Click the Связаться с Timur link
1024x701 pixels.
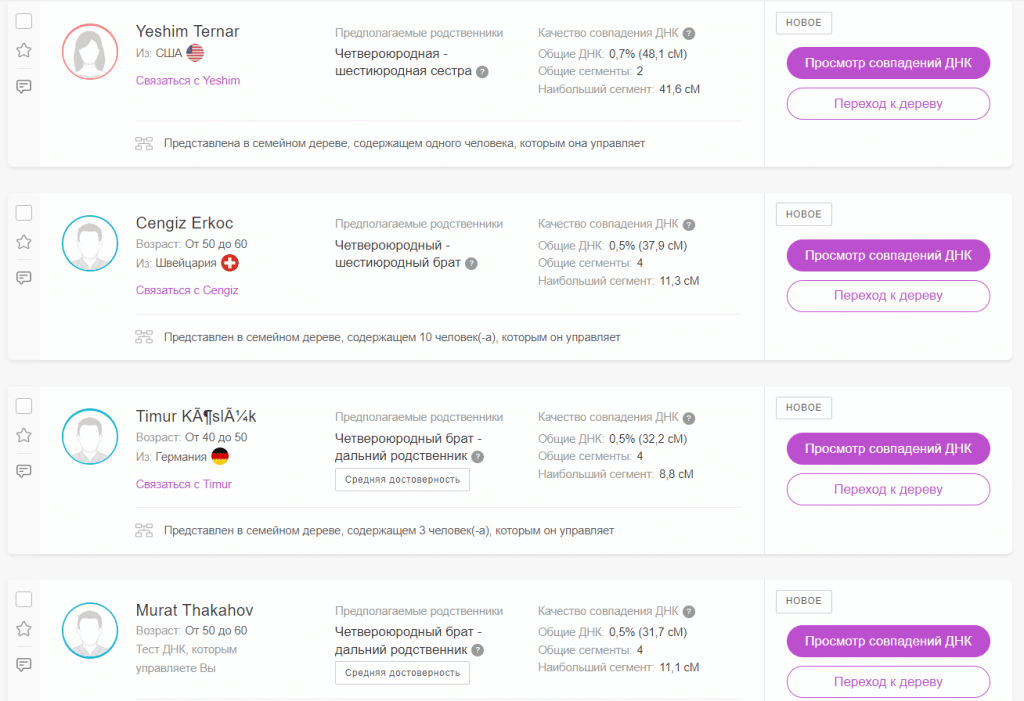(x=184, y=484)
